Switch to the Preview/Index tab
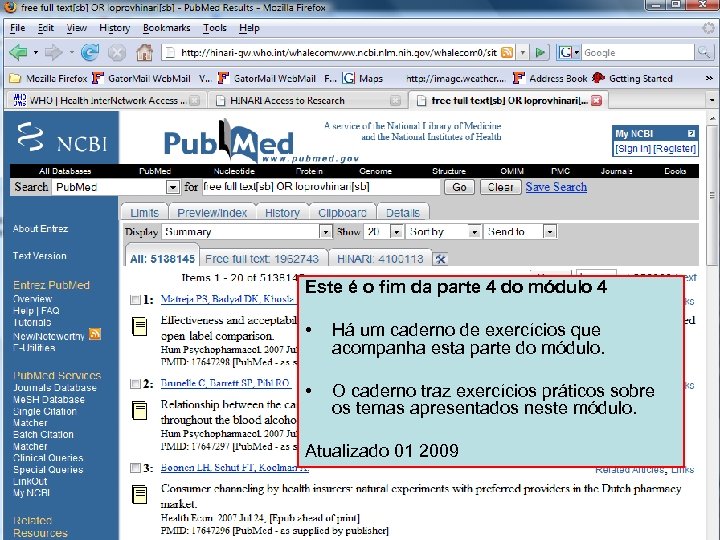The height and width of the screenshot is (540, 720). (x=212, y=213)
